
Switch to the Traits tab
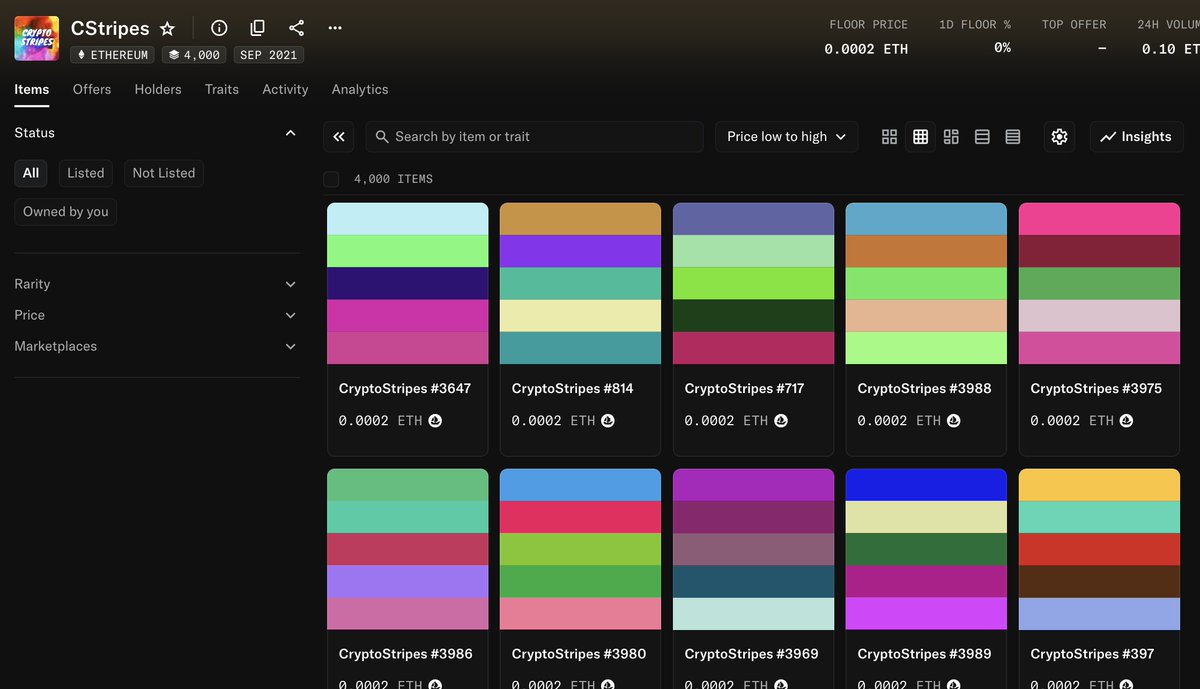click(x=222, y=89)
